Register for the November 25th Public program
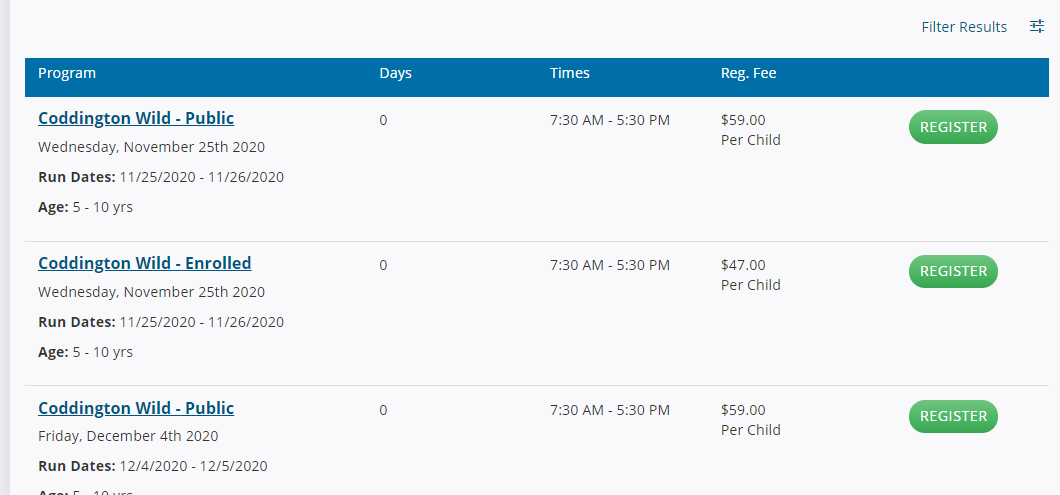 953,127
